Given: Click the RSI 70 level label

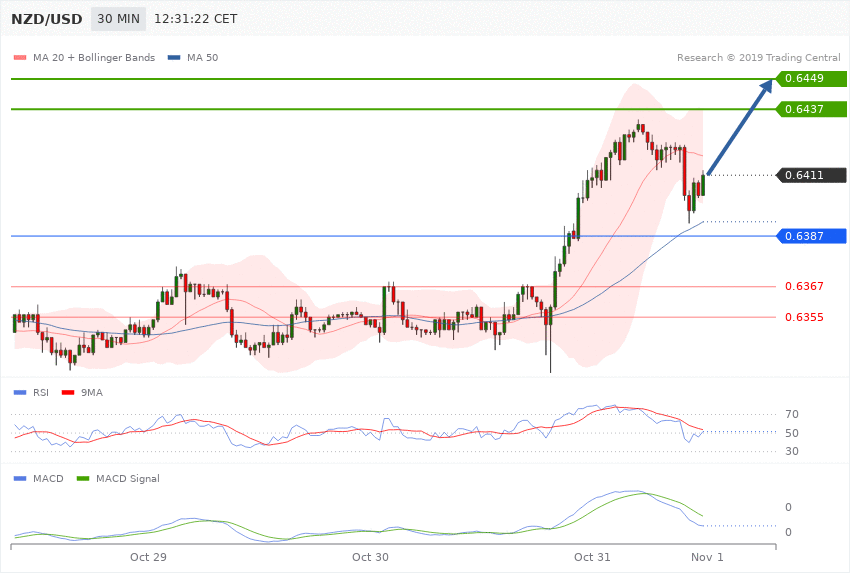Looking at the screenshot, I should [x=792, y=415].
